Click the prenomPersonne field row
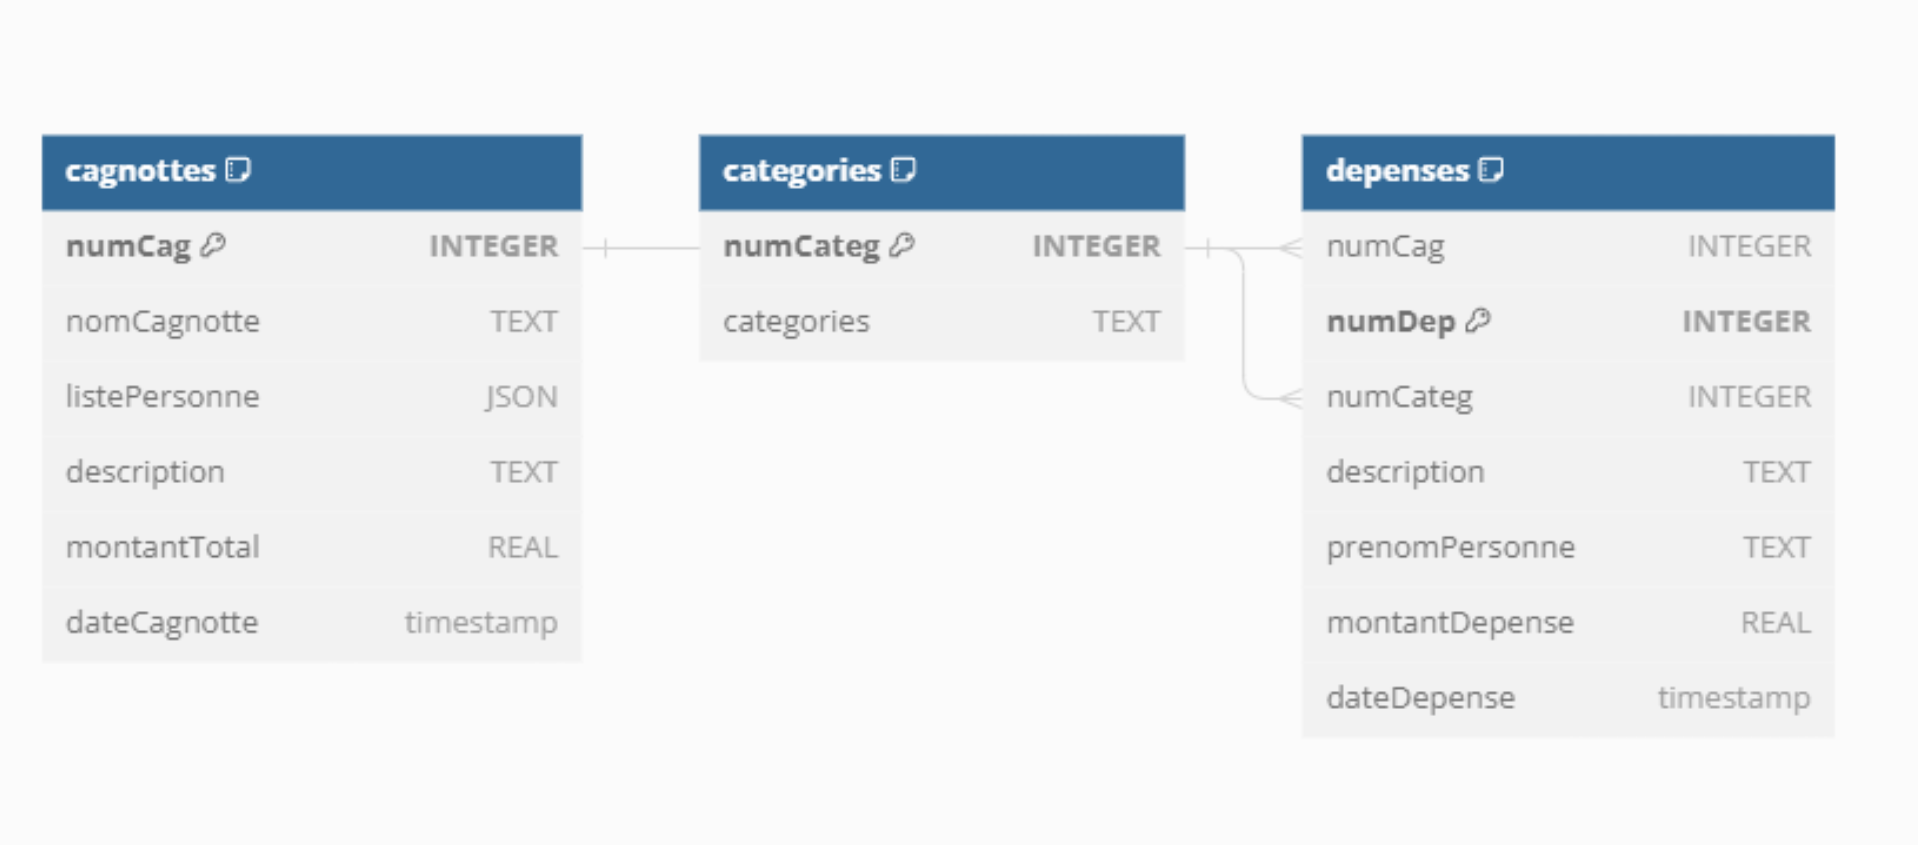1918x845 pixels. [x=1567, y=547]
